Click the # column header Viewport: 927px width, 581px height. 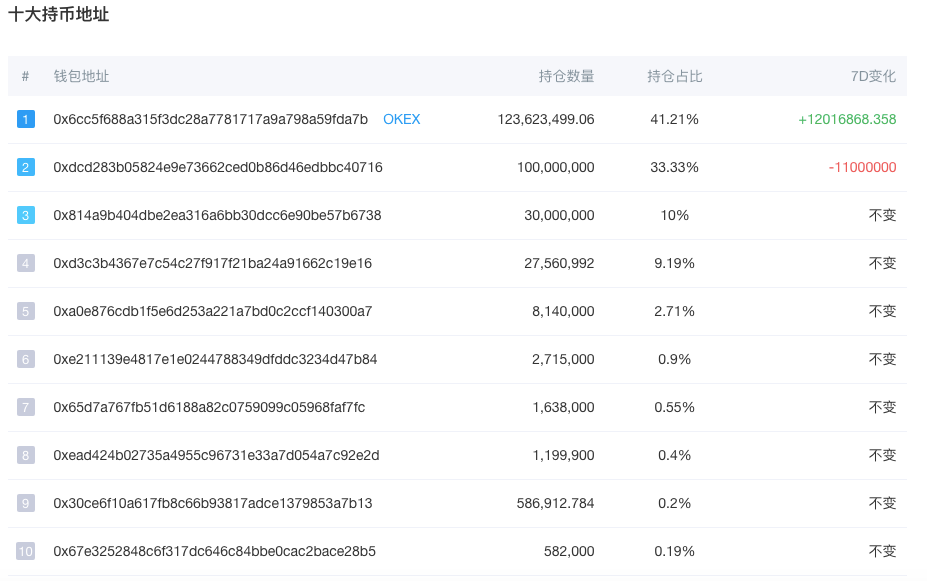click(x=25, y=76)
